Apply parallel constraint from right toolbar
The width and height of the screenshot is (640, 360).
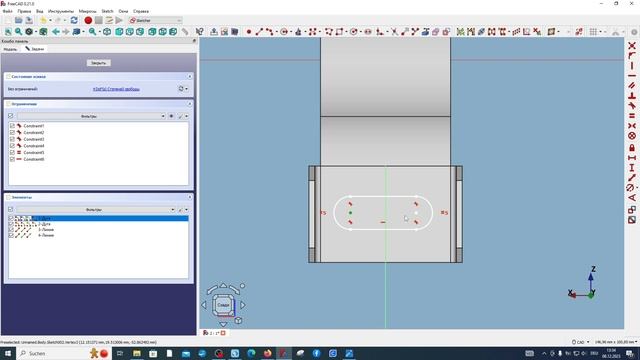click(632, 85)
